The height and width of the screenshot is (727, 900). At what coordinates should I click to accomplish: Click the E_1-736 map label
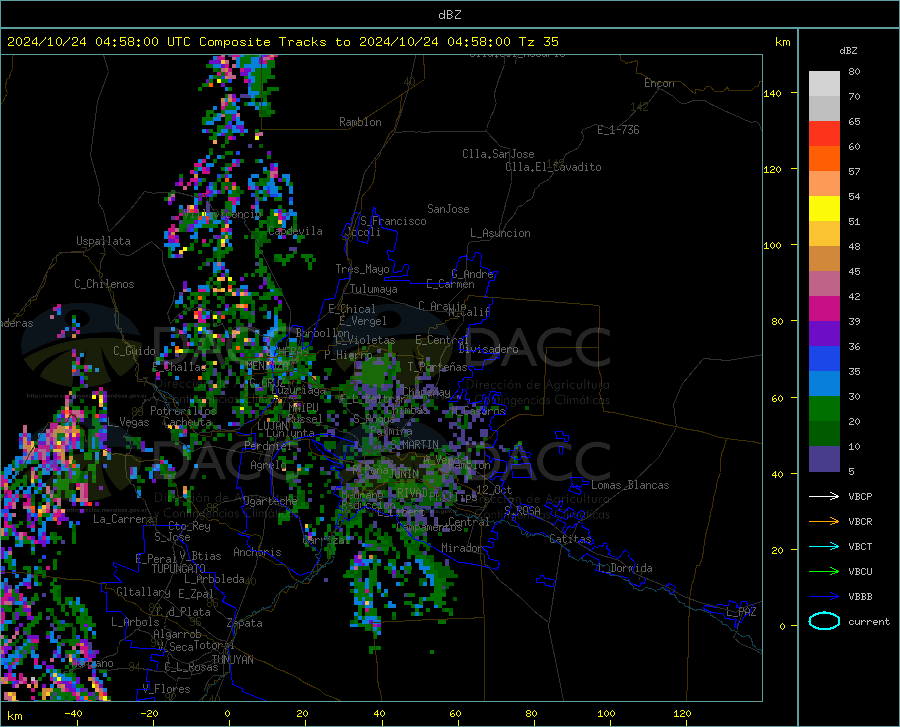tap(618, 130)
